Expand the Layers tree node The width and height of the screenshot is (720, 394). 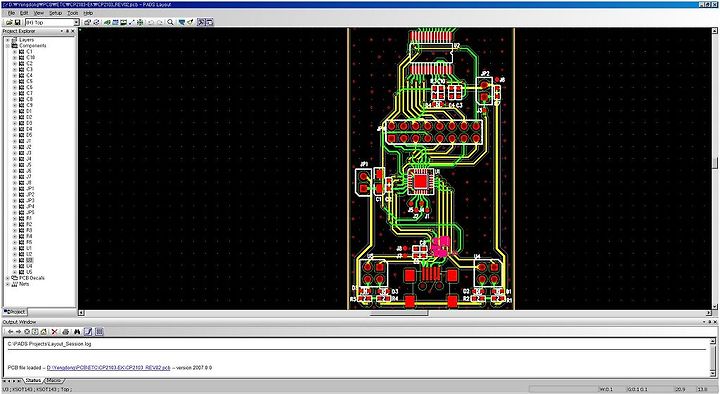click(7, 40)
